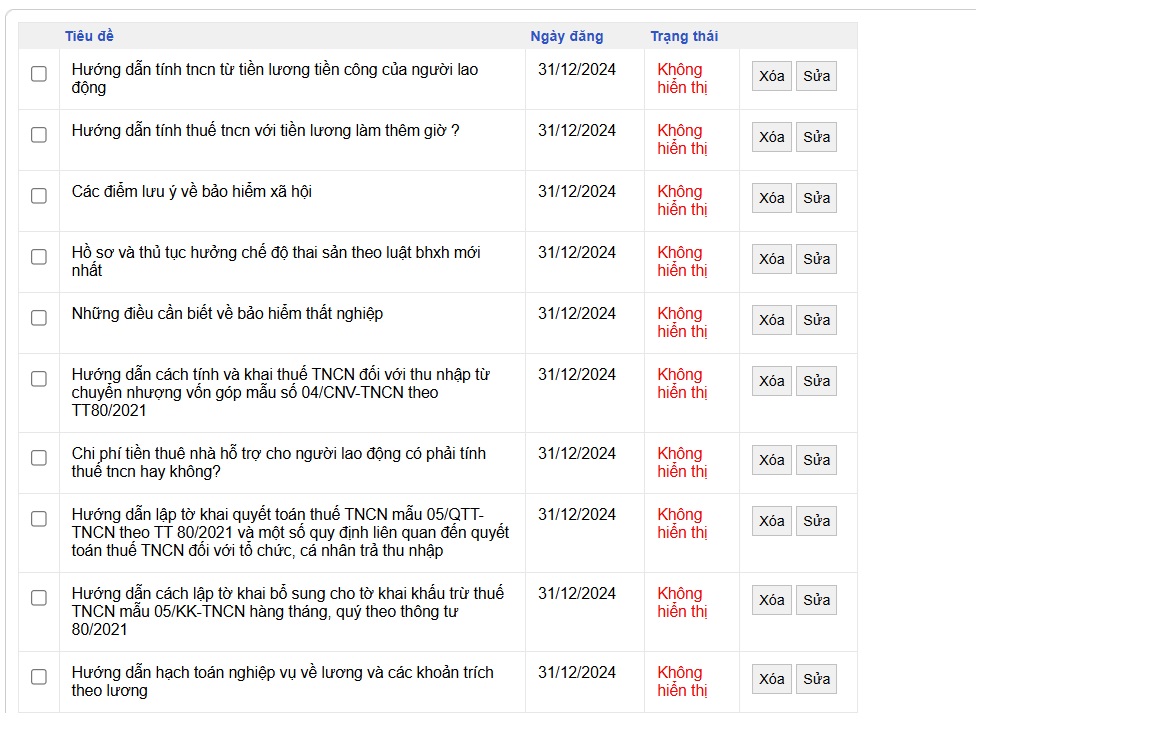The width and height of the screenshot is (1158, 743).
Task: Delete the 'mẫu 05/KK-TNCN' supplementary declaration article
Action: (x=771, y=600)
